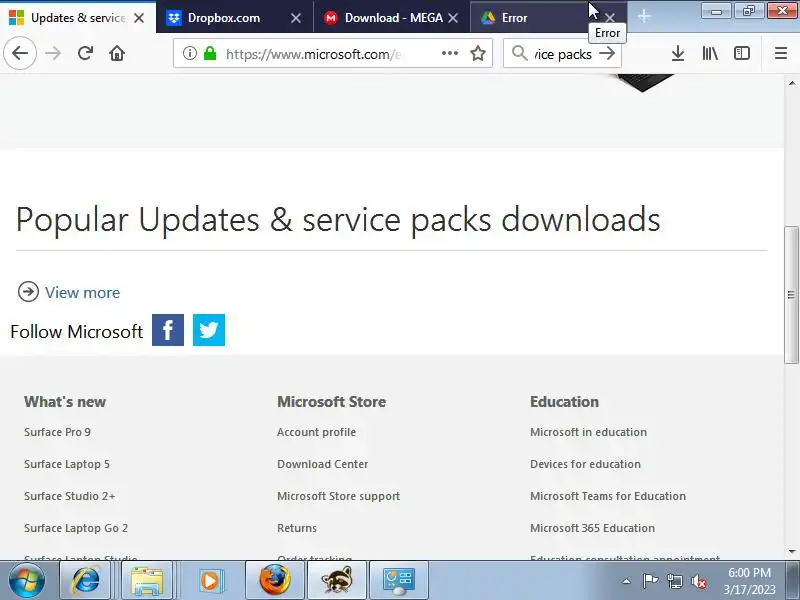The image size is (800, 600).
Task: Reload the current page
Action: (x=85, y=53)
